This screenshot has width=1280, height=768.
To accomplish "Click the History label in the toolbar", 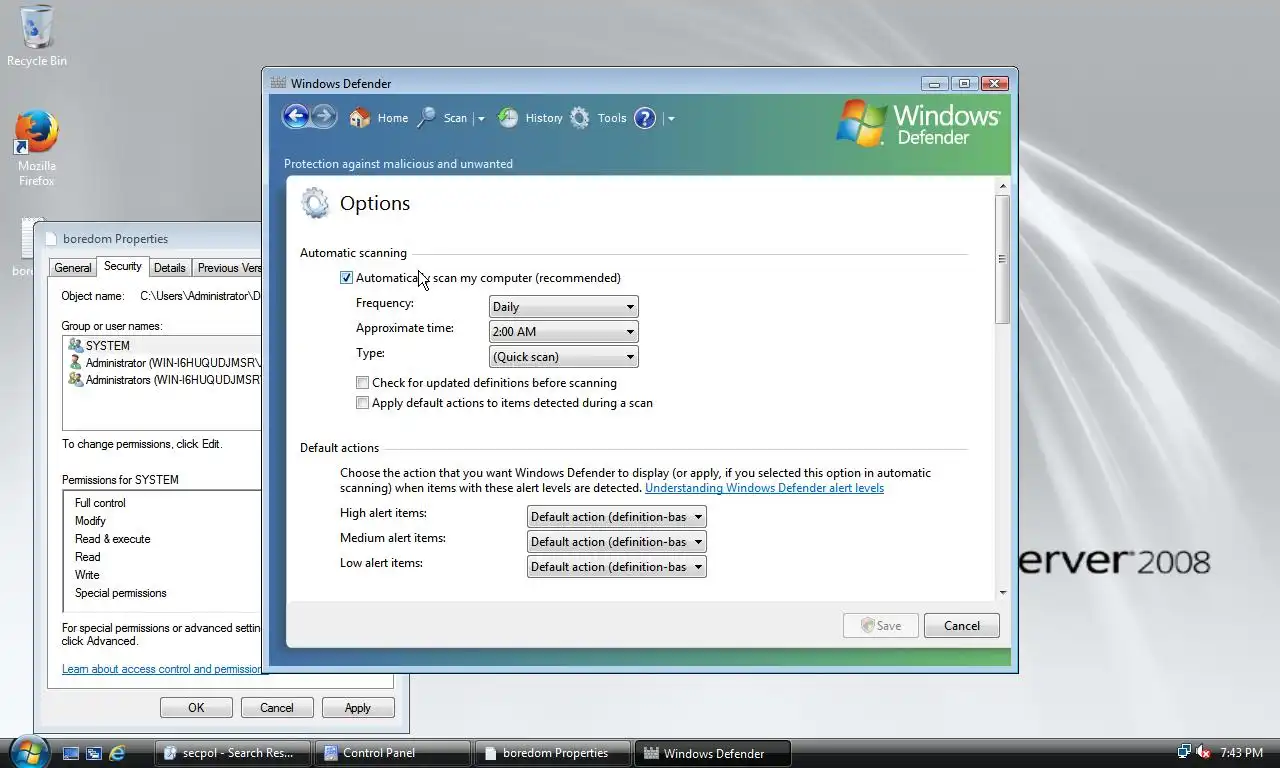I will [x=544, y=118].
